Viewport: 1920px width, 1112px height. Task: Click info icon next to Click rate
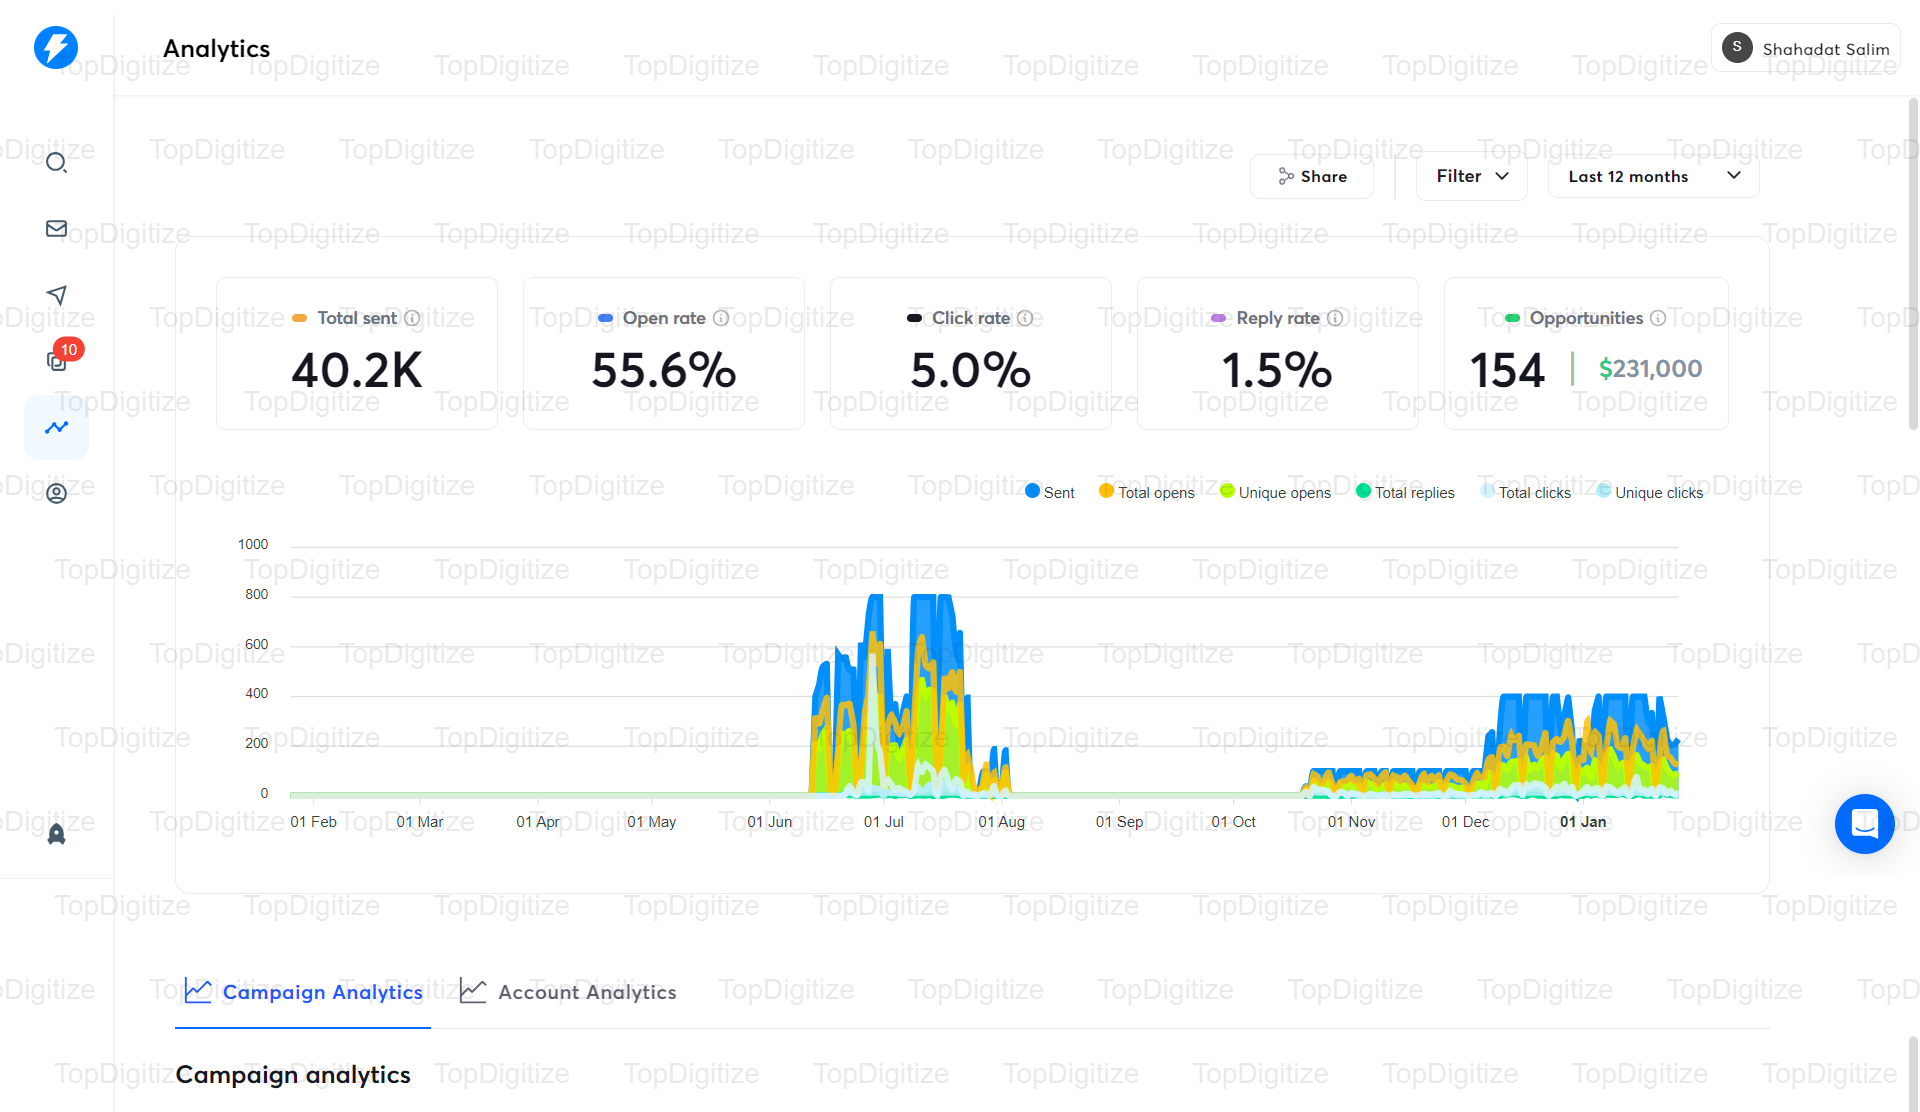pos(1025,318)
